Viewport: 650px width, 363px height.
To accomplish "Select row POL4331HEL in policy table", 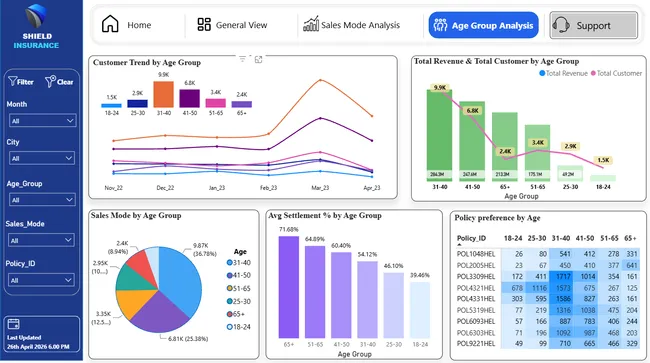I will 548,299.
